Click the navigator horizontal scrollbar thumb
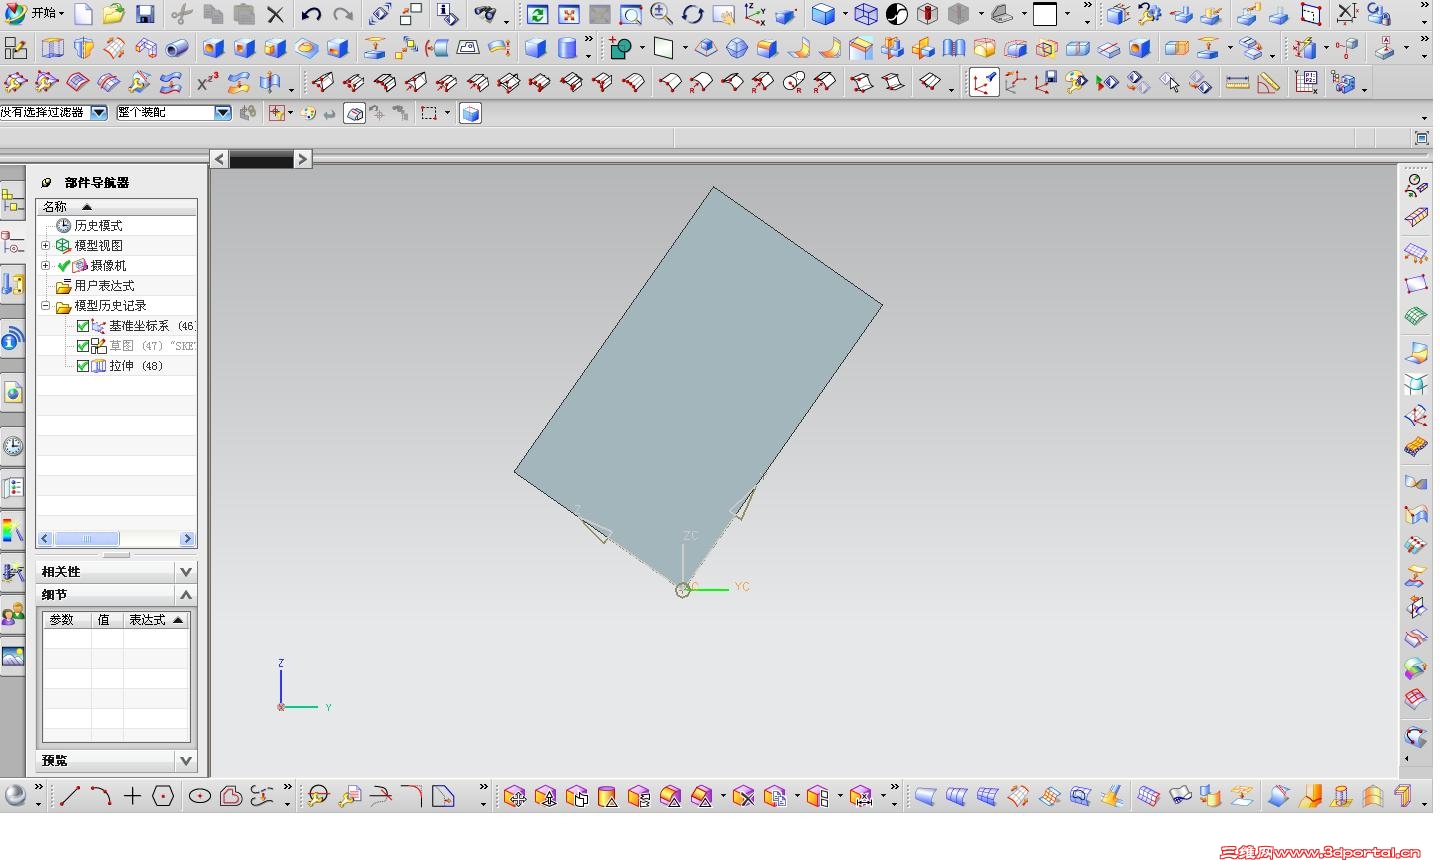 point(87,539)
